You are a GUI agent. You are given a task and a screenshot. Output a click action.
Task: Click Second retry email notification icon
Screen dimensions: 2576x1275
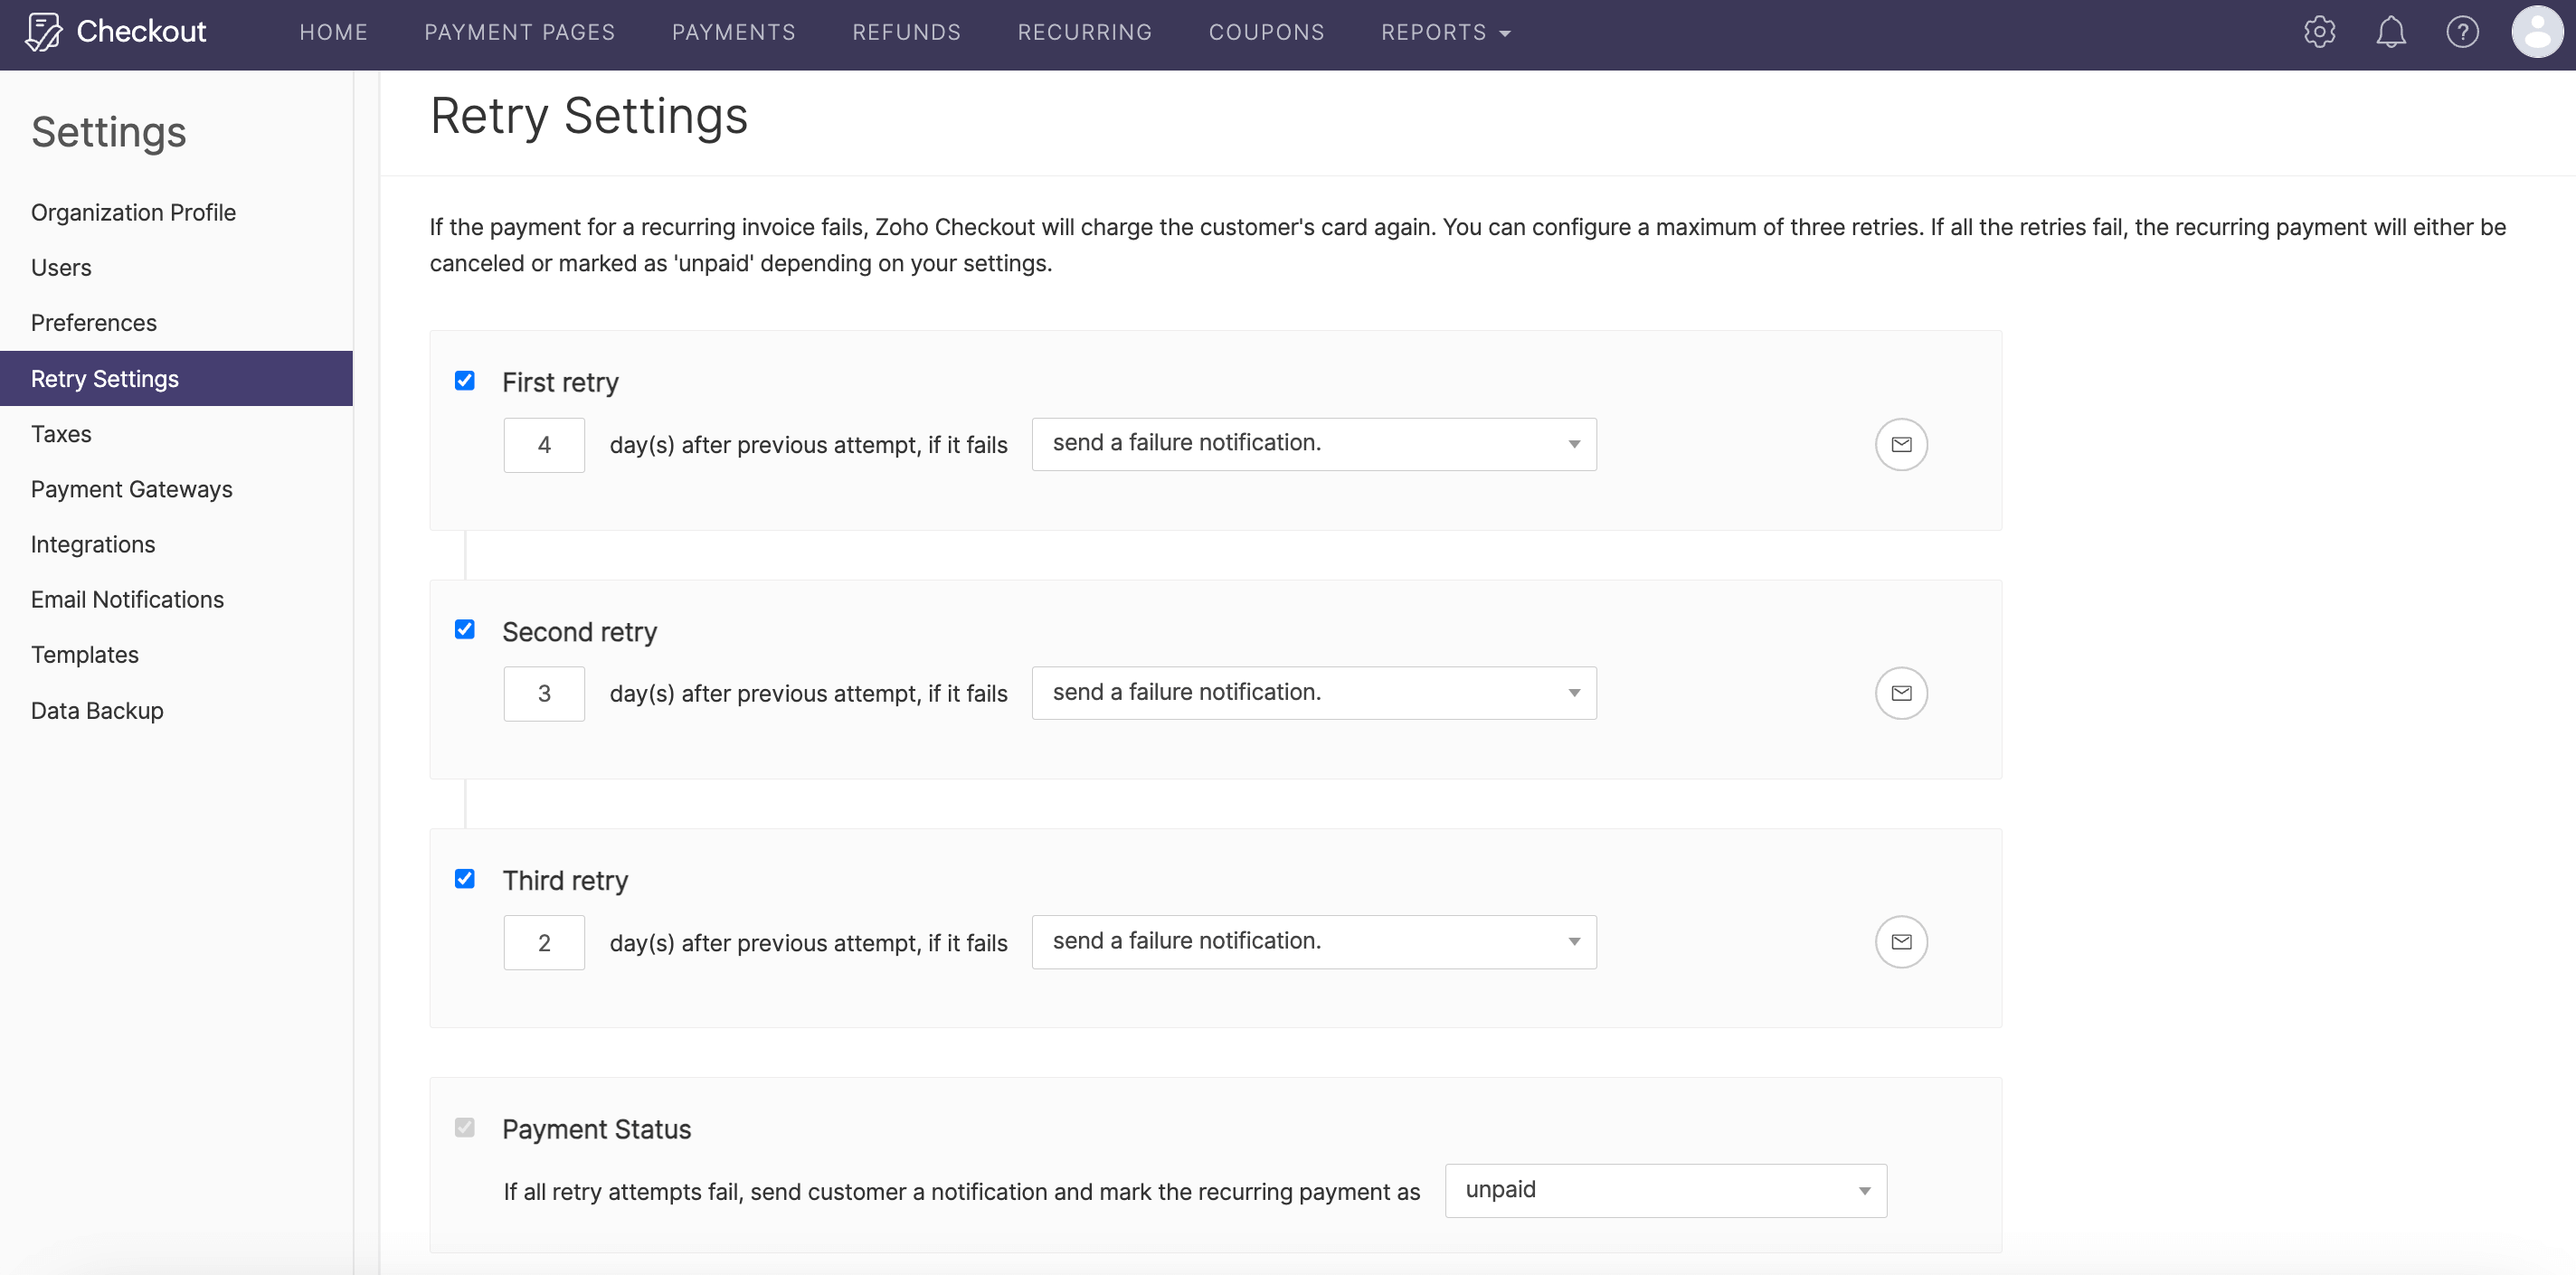(1900, 693)
